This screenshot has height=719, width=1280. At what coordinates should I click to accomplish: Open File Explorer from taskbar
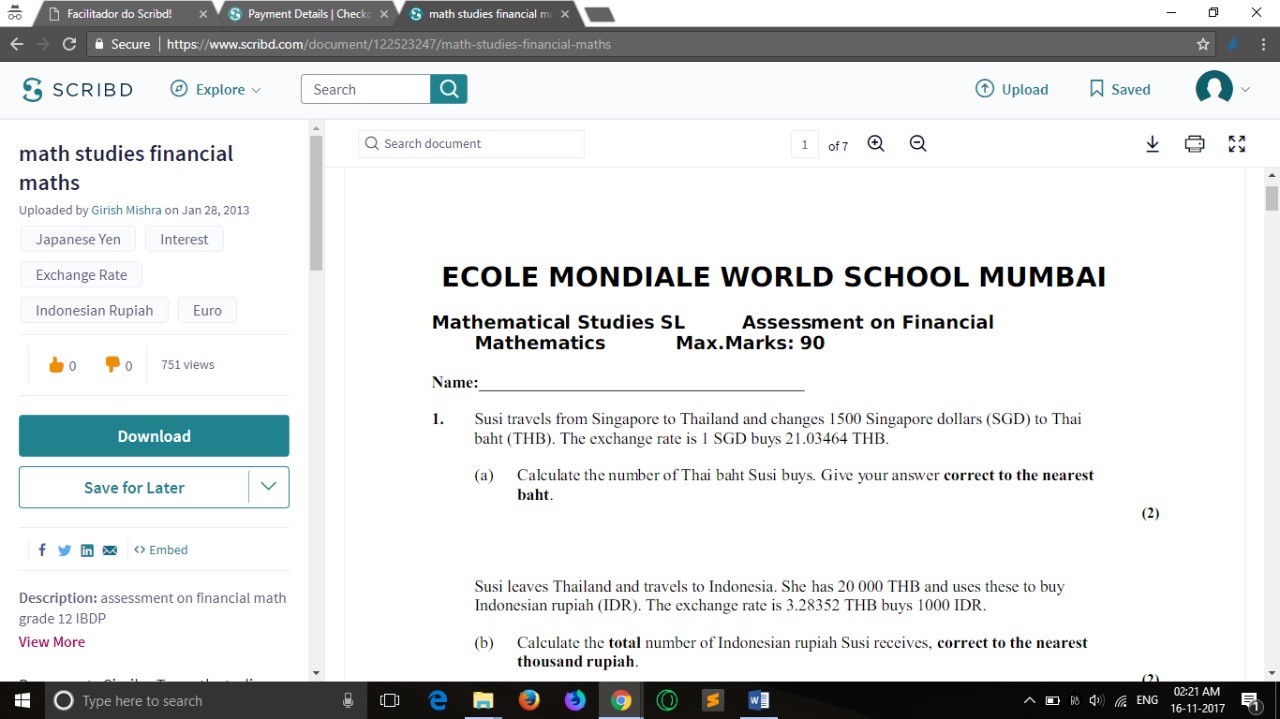point(483,700)
